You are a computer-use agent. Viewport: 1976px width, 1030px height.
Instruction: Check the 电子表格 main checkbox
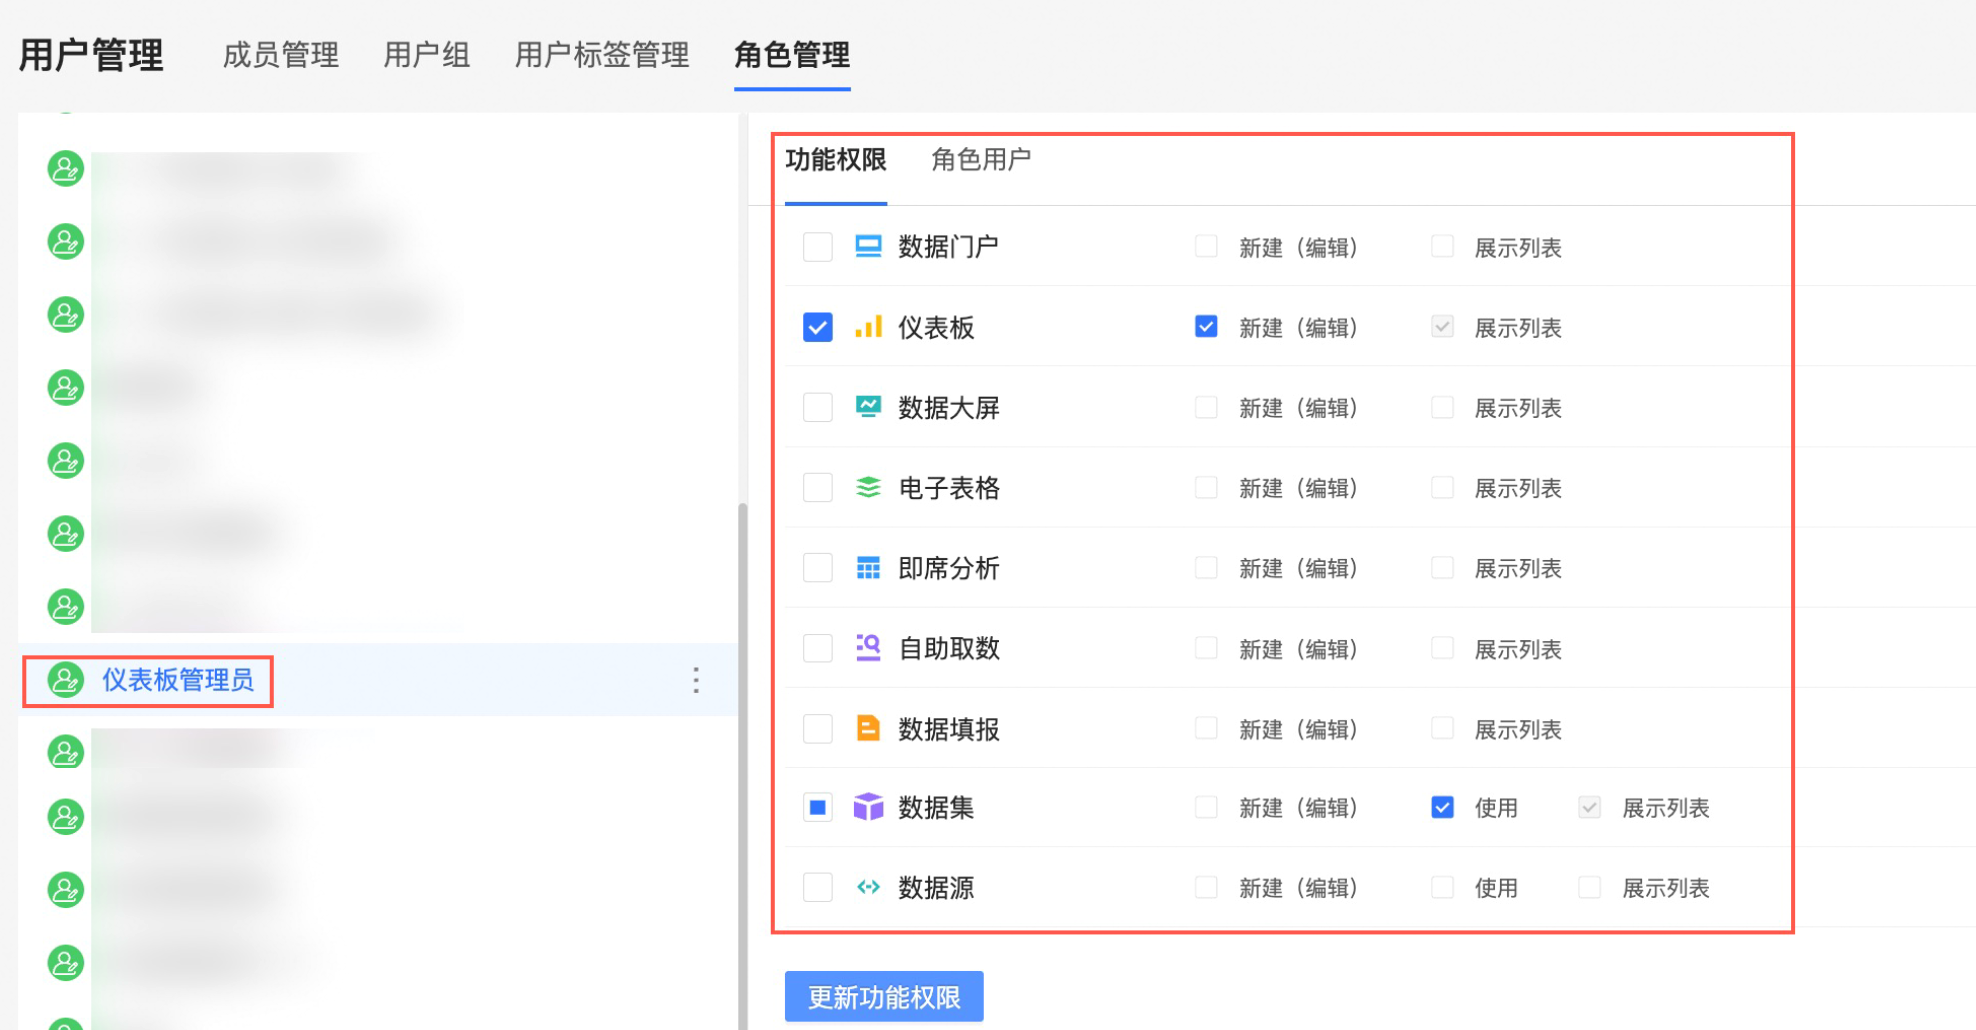818,487
